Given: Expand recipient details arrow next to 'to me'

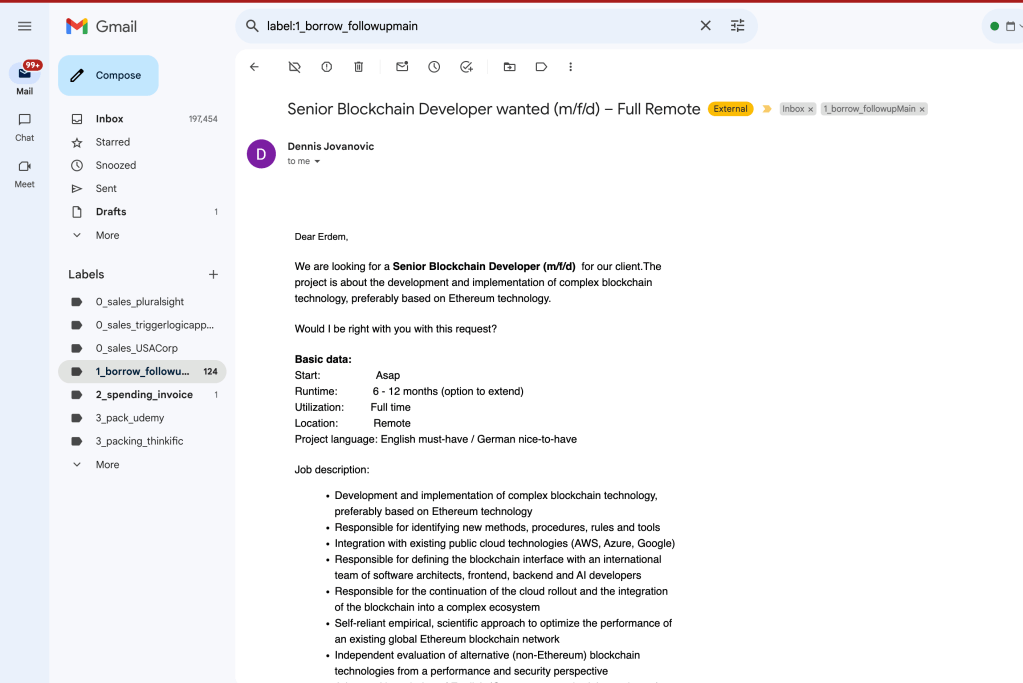Looking at the screenshot, I should (x=317, y=161).
